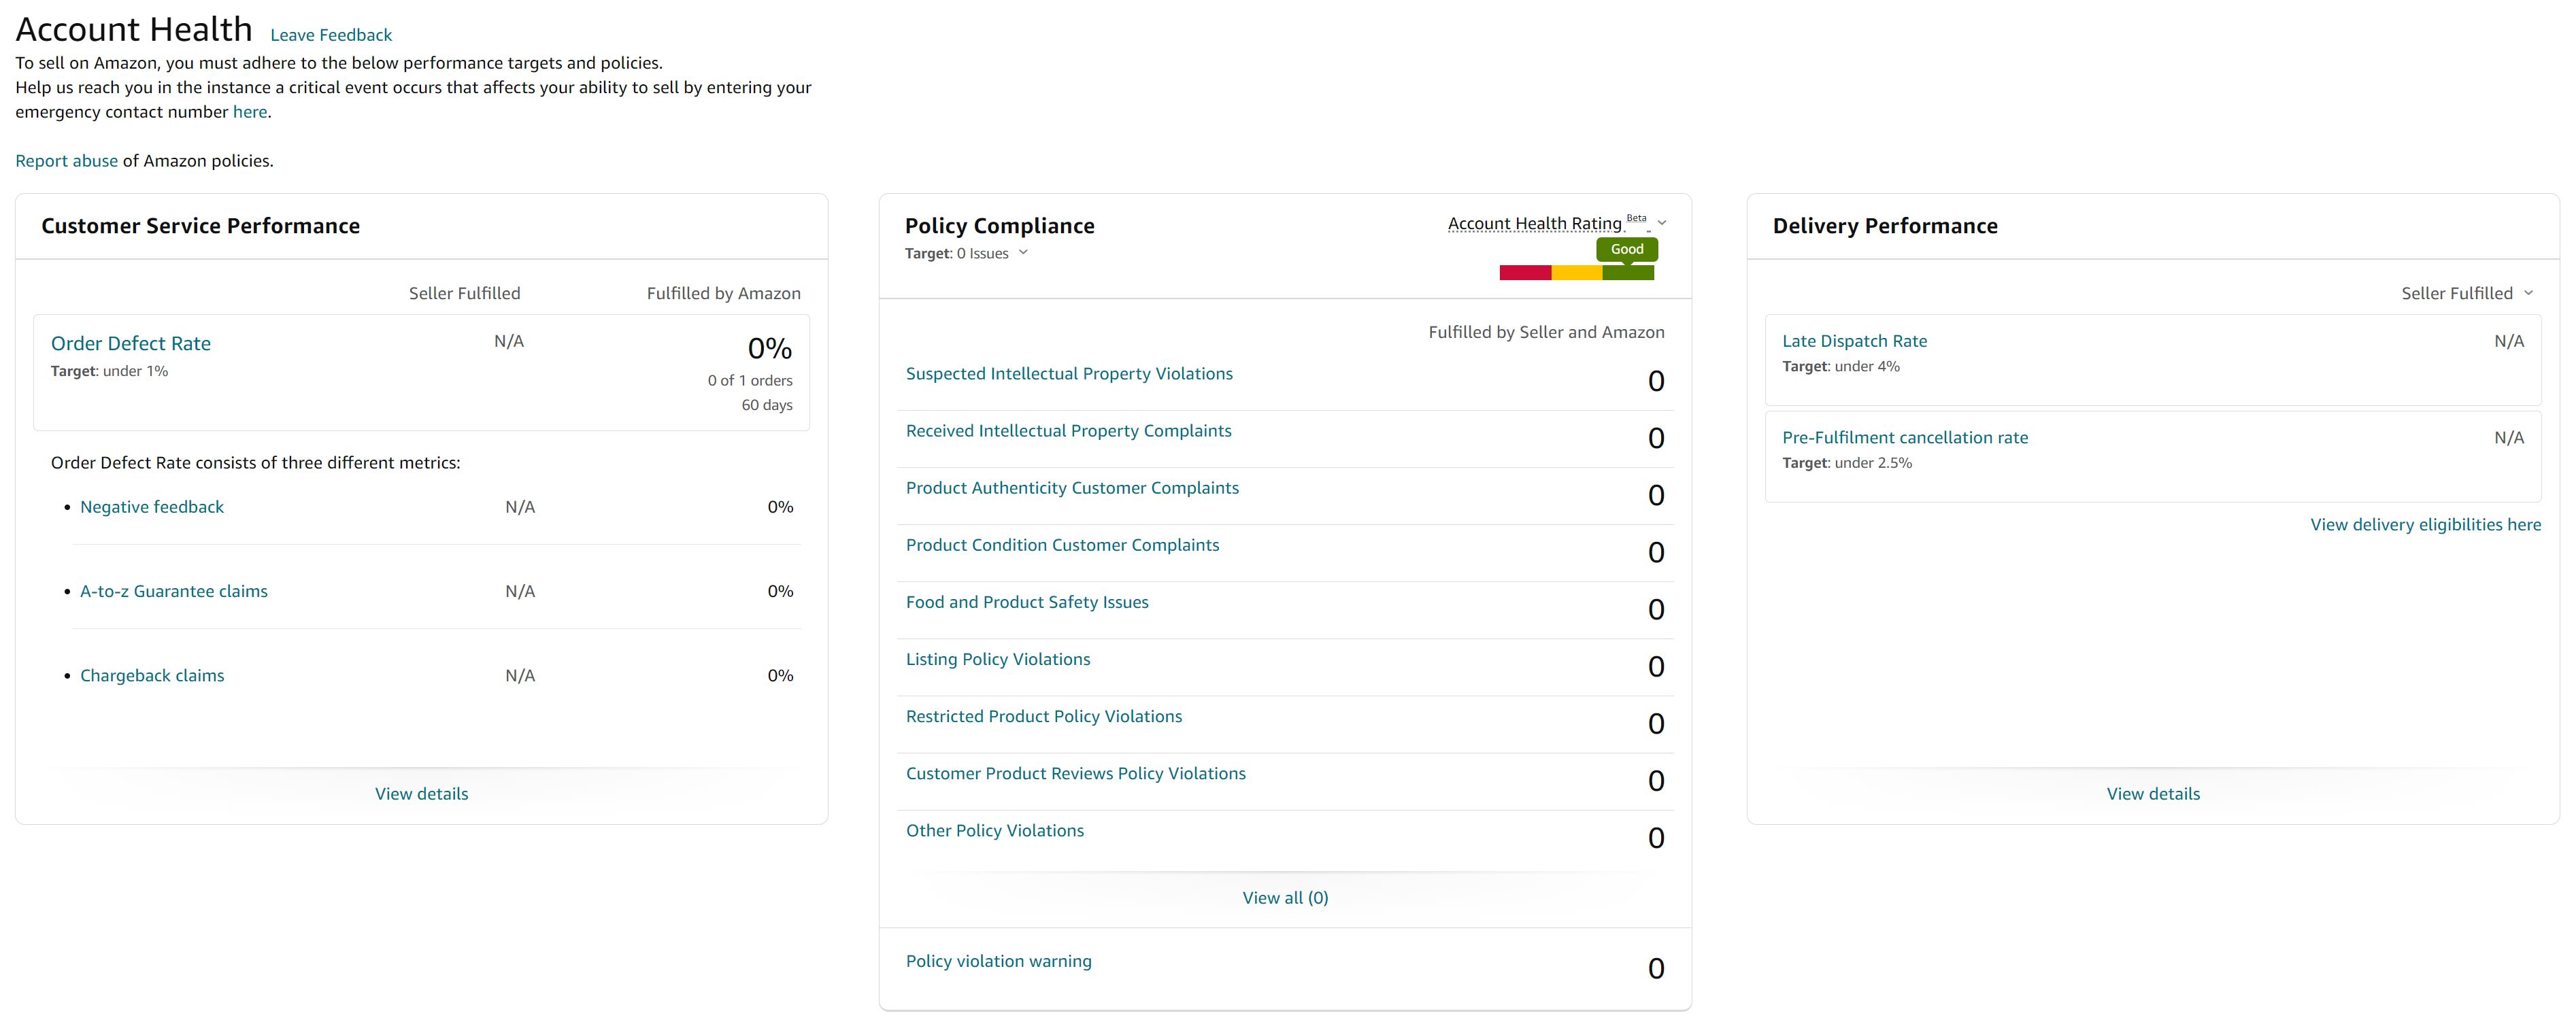Click the Leave Feedback link
Viewport: 2576px width, 1022px height.
click(x=331, y=35)
